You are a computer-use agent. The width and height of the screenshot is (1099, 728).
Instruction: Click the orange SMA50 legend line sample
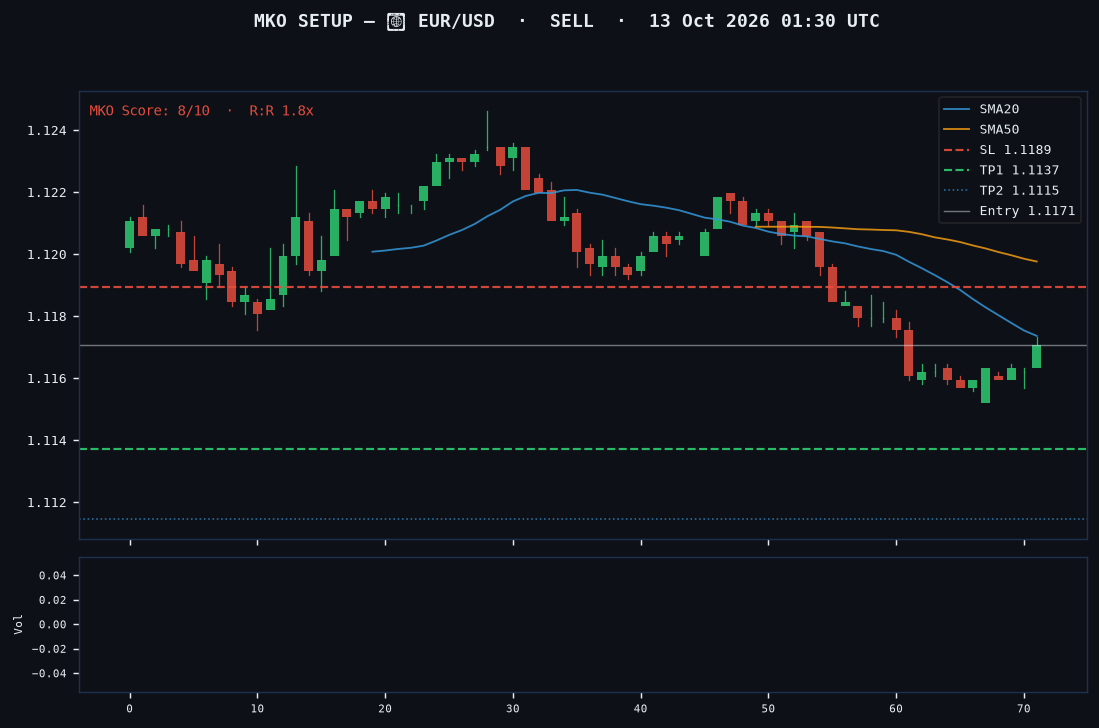(x=957, y=130)
